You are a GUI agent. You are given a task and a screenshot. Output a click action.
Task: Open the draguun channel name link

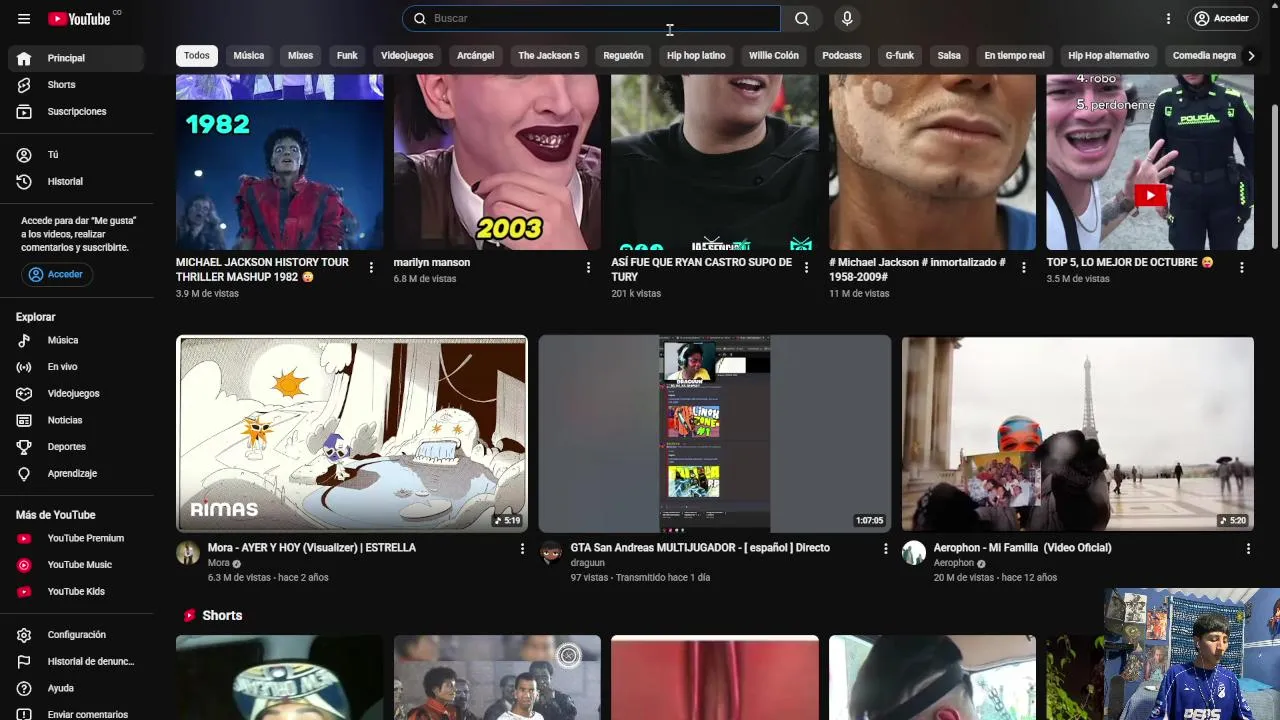coord(588,563)
